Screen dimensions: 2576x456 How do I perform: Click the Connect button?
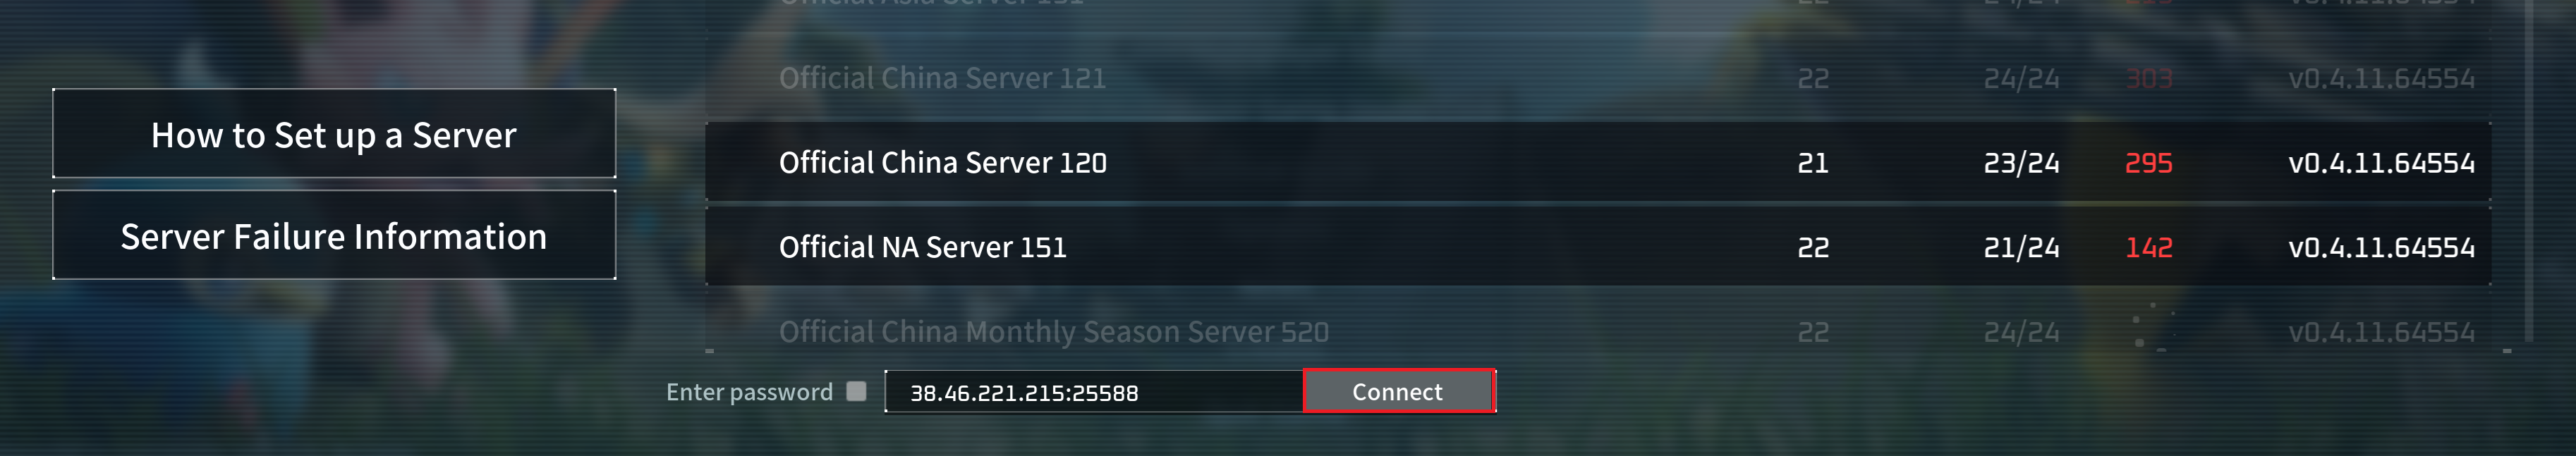tap(1399, 391)
